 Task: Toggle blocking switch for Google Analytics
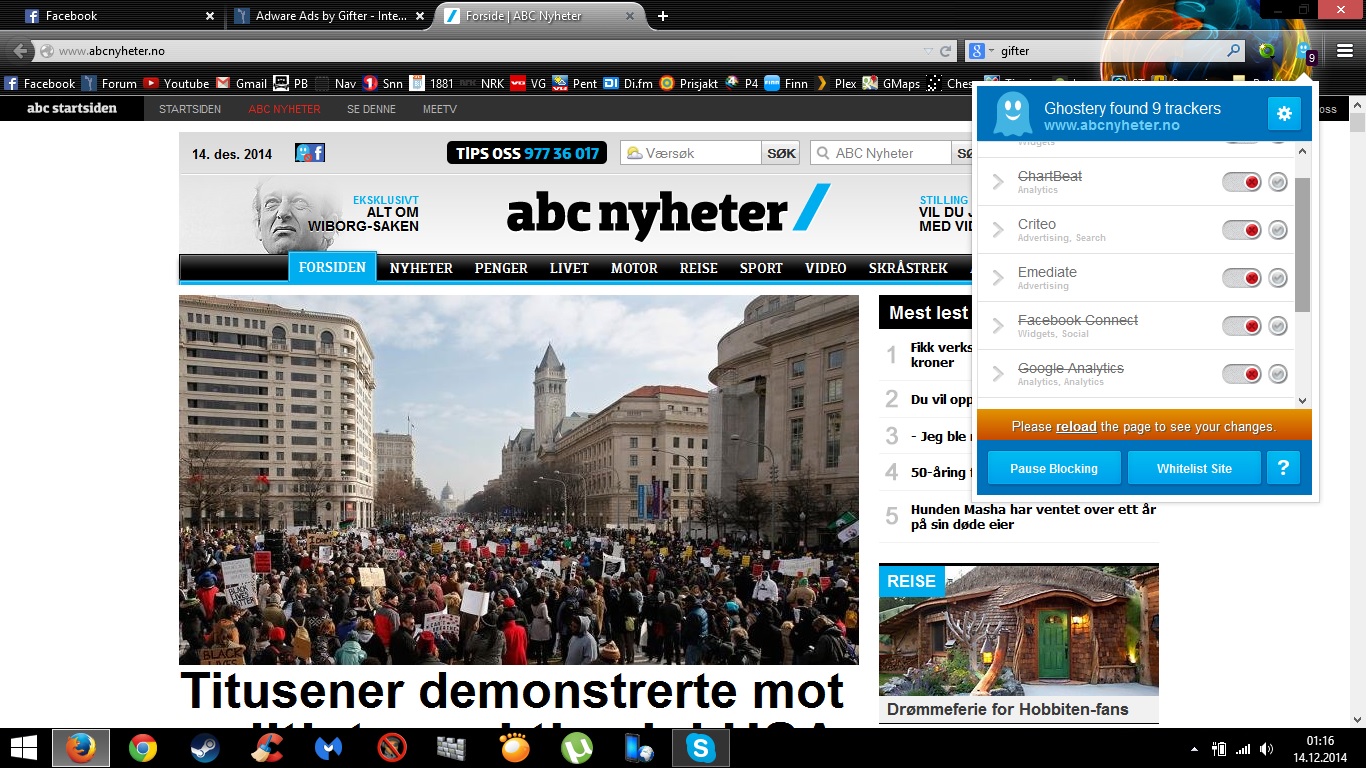[1242, 374]
